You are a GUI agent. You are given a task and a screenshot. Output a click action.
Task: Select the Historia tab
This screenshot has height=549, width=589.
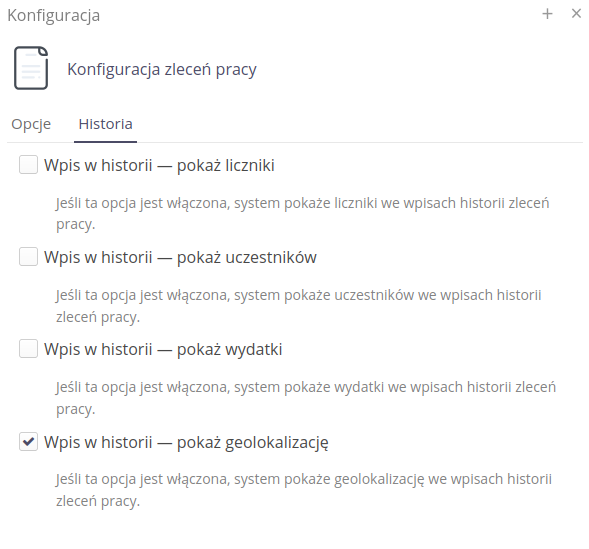(x=106, y=124)
